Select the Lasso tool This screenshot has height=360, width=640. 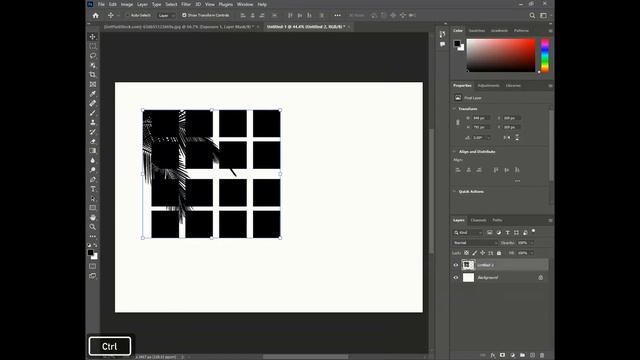click(x=93, y=56)
